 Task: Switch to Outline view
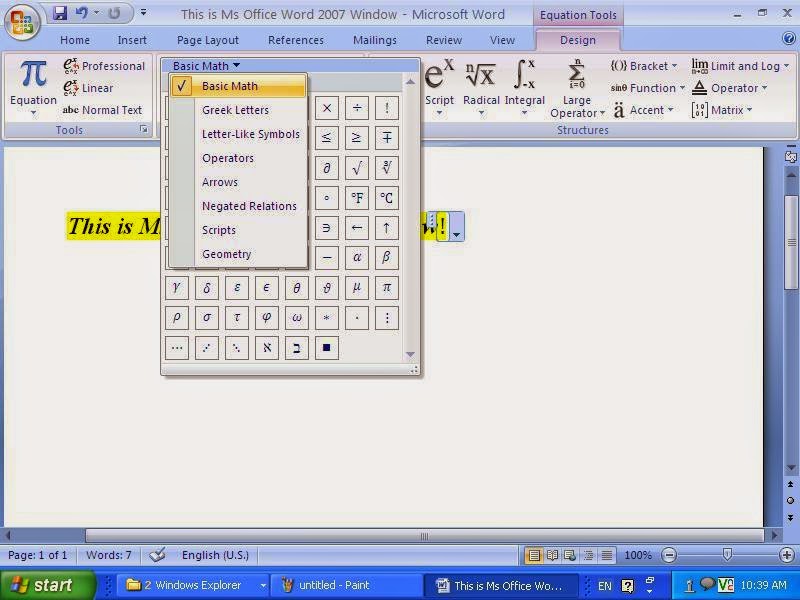pos(589,555)
